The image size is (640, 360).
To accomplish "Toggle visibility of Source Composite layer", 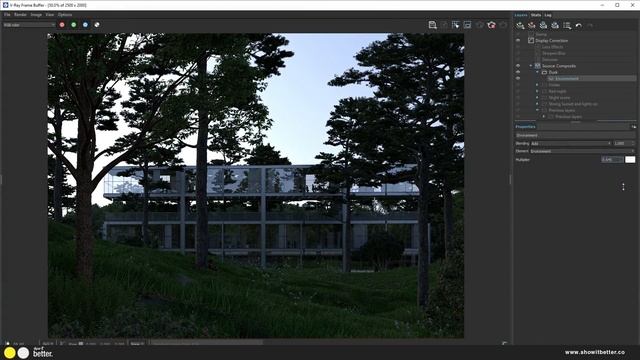I will (518, 66).
